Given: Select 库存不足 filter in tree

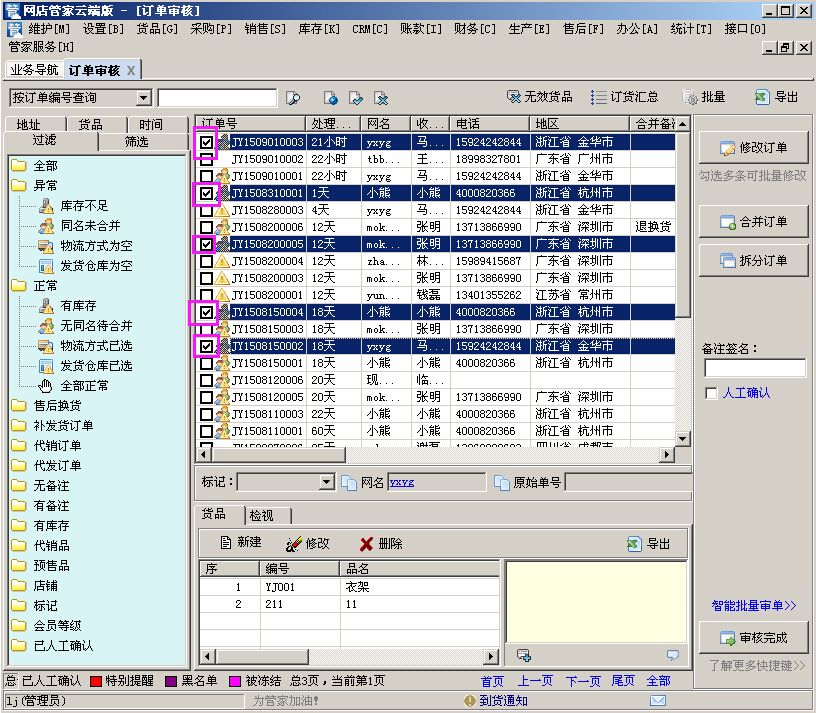Looking at the screenshot, I should point(84,206).
